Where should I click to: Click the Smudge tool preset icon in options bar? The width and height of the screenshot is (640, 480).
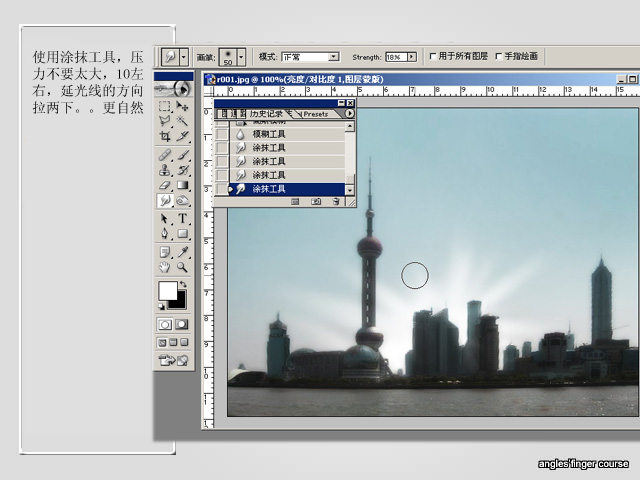pos(171,57)
